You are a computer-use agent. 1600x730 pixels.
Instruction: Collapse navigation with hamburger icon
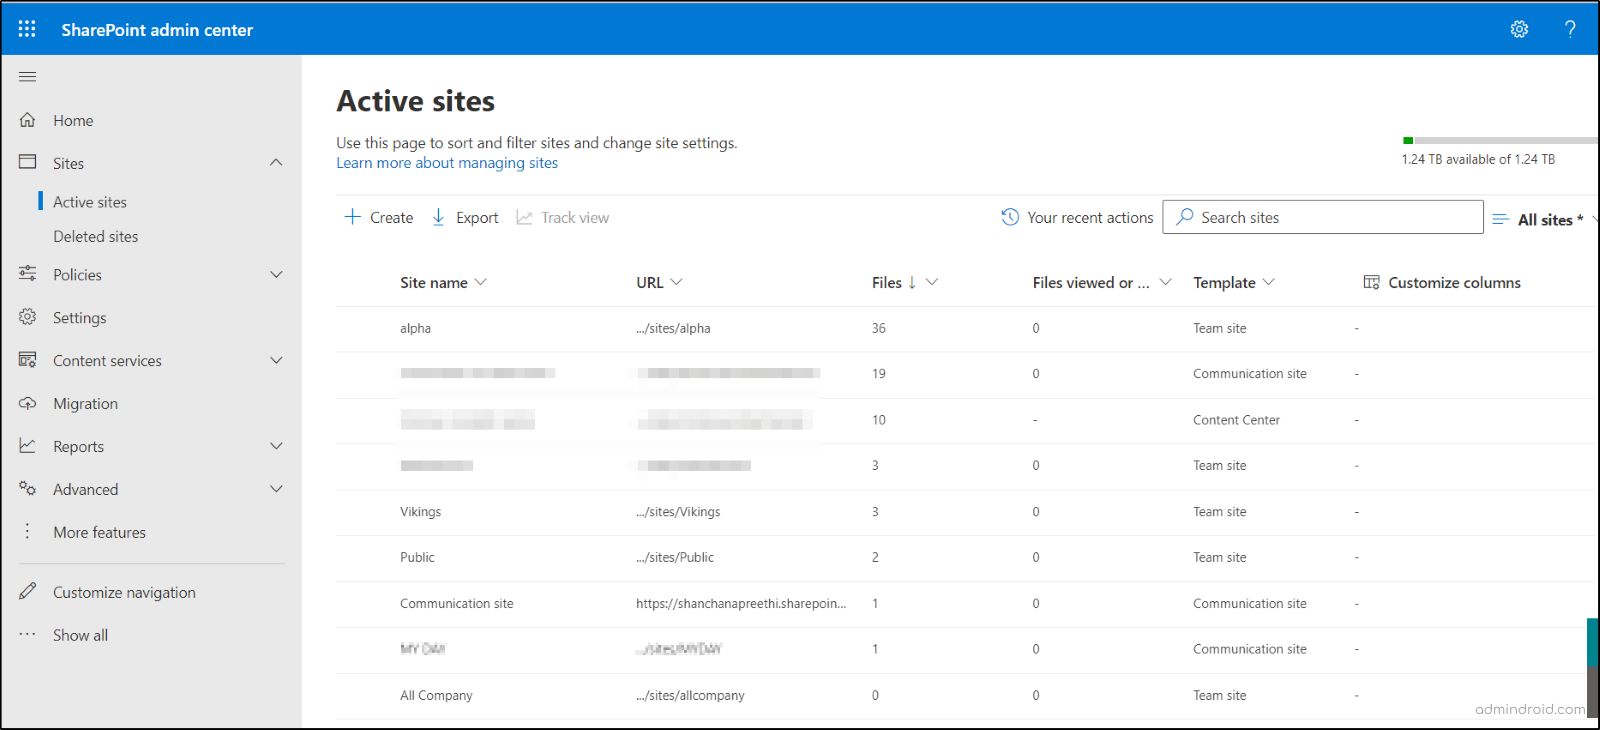point(27,76)
